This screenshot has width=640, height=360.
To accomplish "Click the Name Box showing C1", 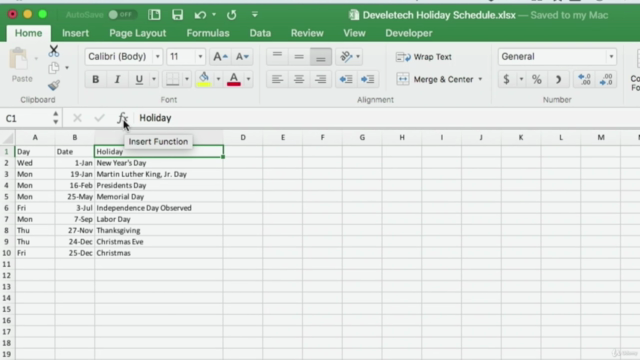I will coord(27,118).
